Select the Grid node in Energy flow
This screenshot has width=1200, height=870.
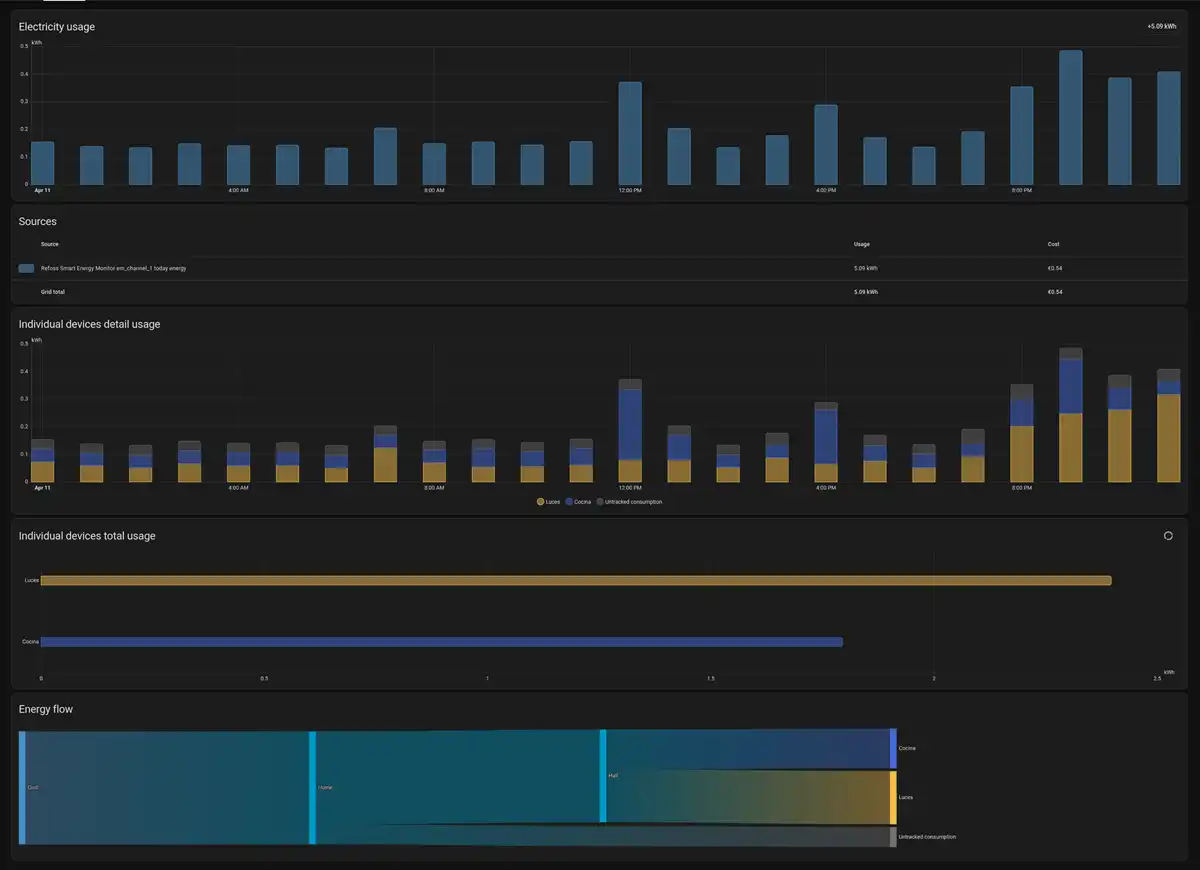point(22,788)
